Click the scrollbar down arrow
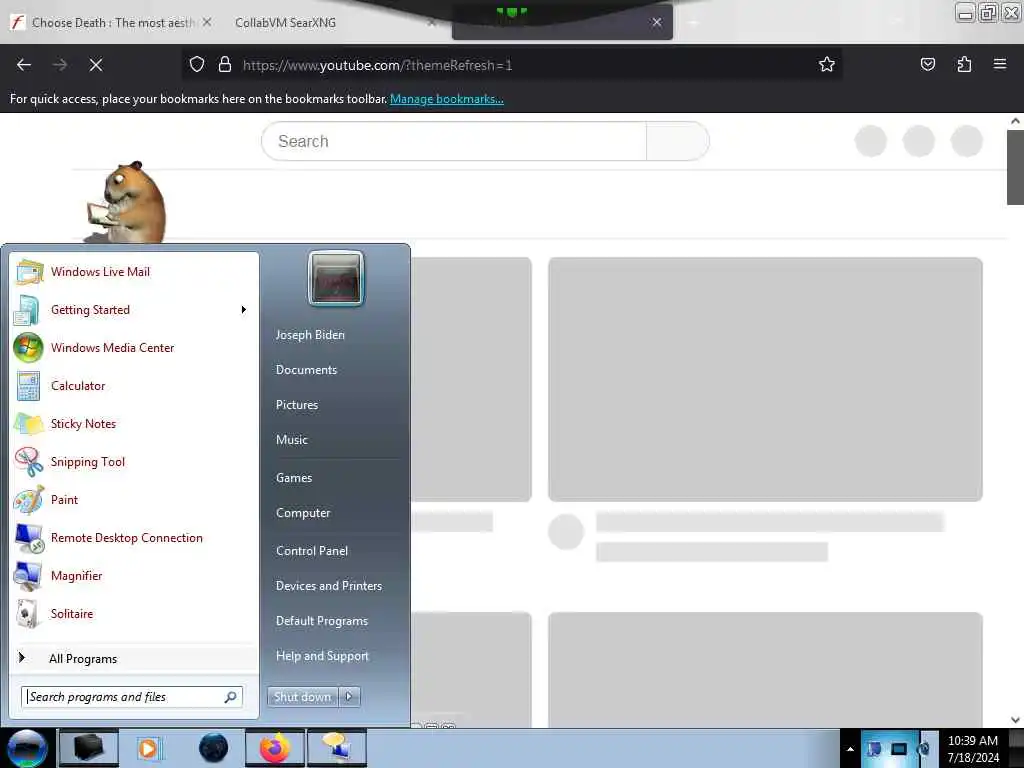Screen dimensions: 1024x768 tap(1015, 720)
